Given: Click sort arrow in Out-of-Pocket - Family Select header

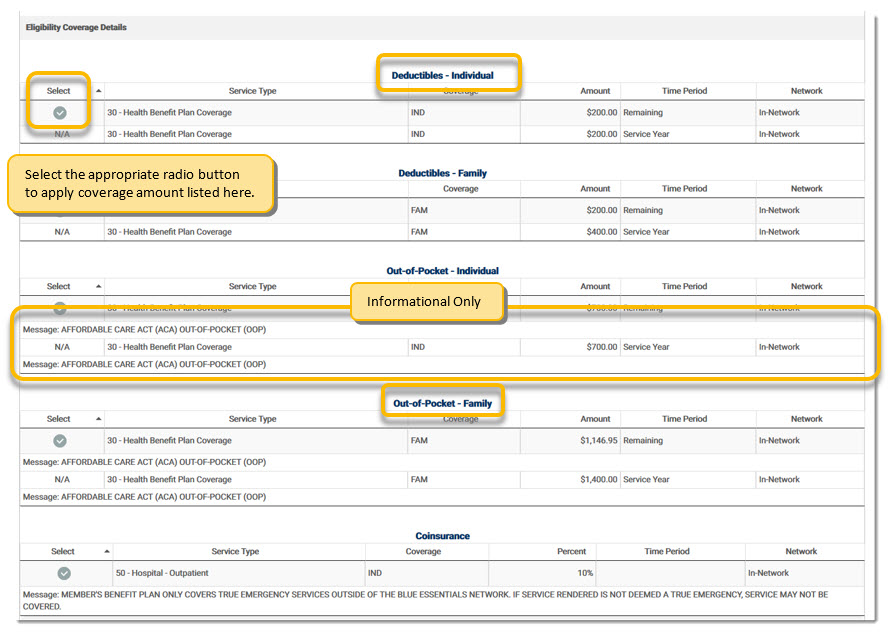Looking at the screenshot, I should tap(98, 419).
